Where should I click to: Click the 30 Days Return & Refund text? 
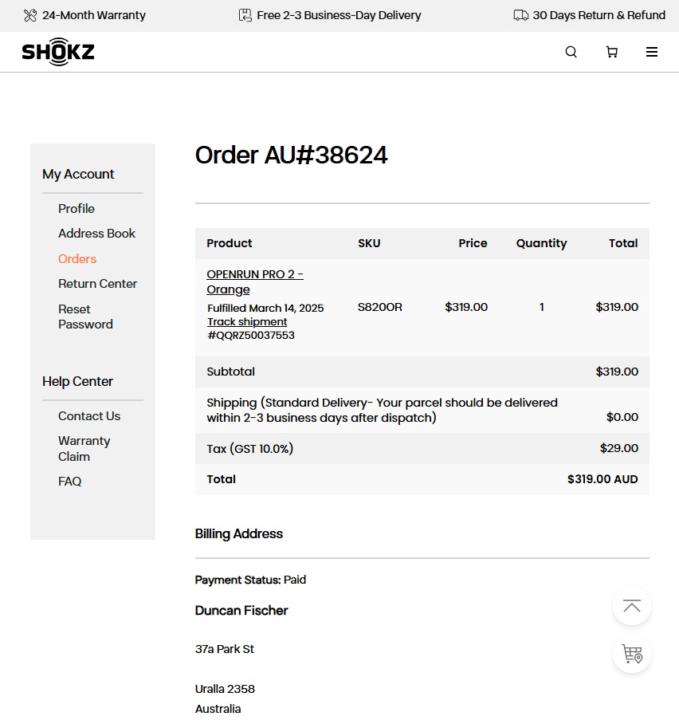pos(598,15)
